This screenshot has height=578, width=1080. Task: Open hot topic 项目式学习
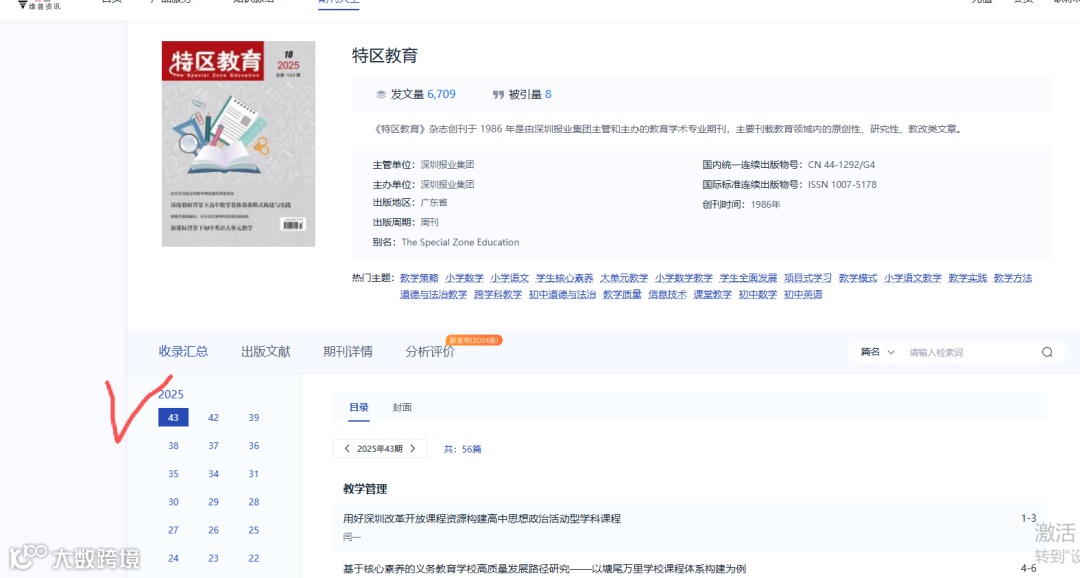[808, 278]
